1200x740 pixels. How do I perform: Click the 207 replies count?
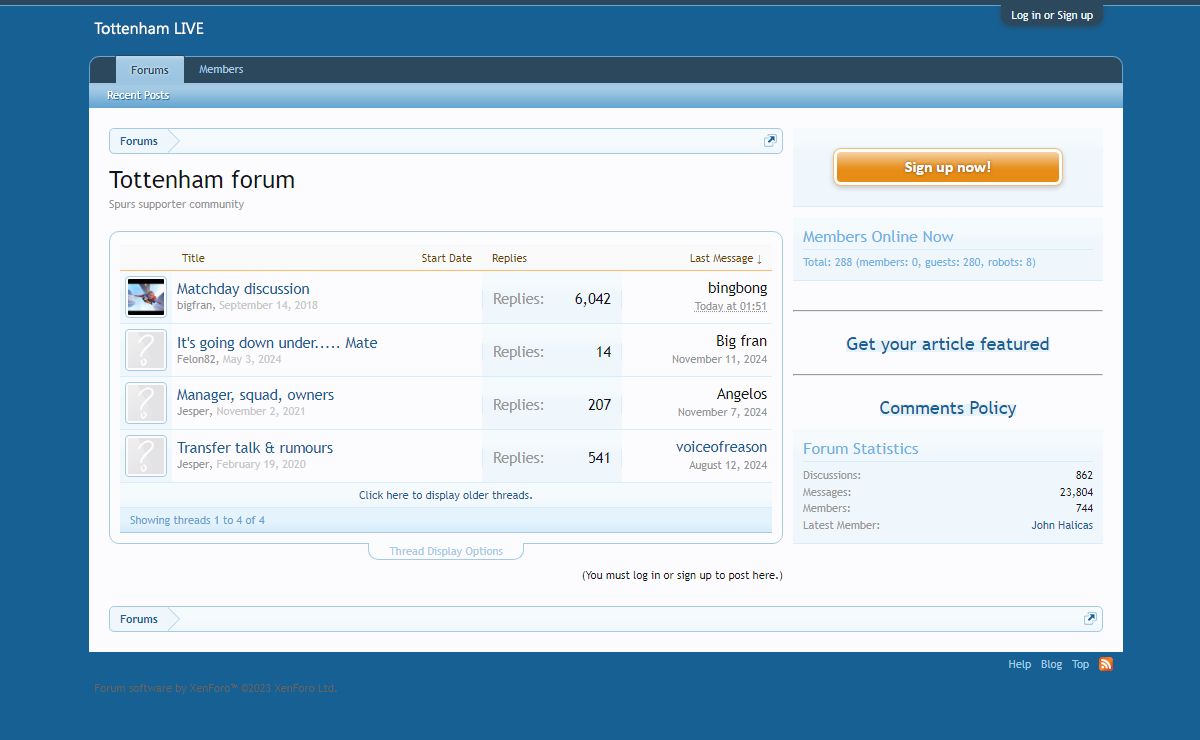[599, 405]
